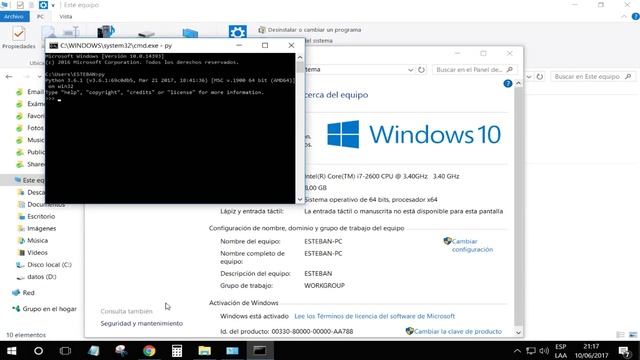The image size is (640, 360).
Task: Click Cambiar configuración link
Action: click(472, 245)
